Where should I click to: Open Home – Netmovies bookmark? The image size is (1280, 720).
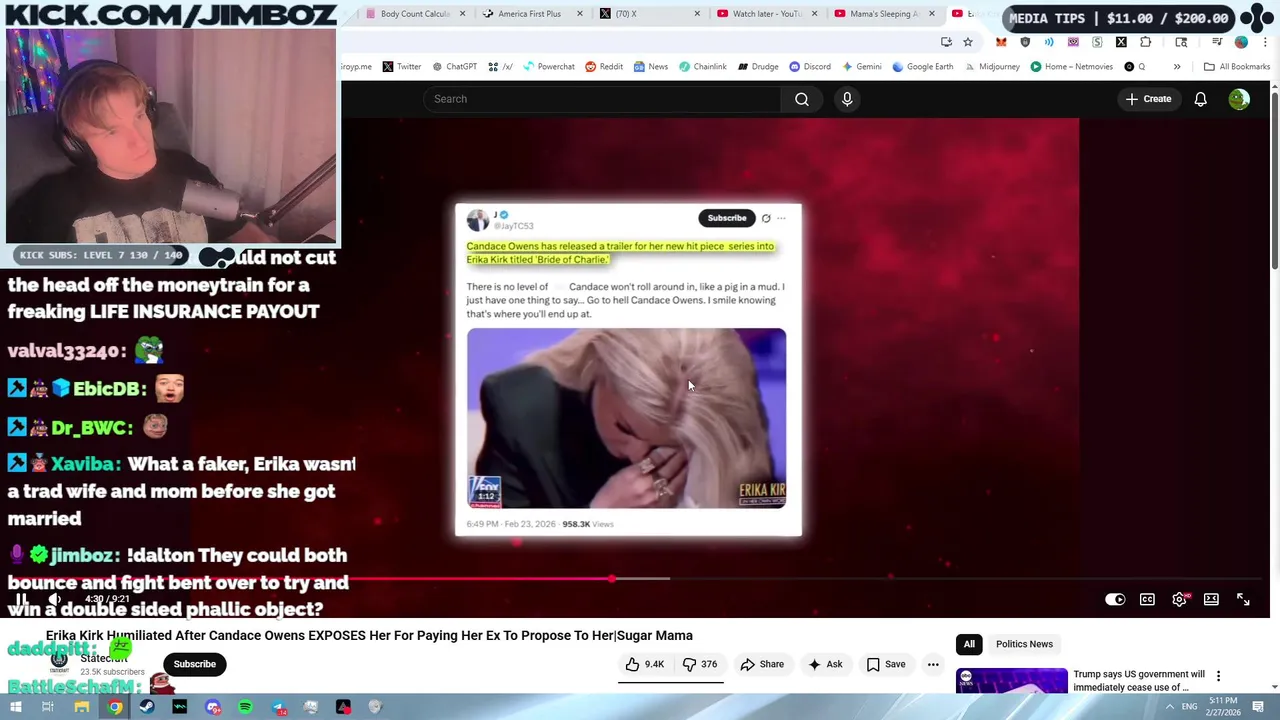1071,67
